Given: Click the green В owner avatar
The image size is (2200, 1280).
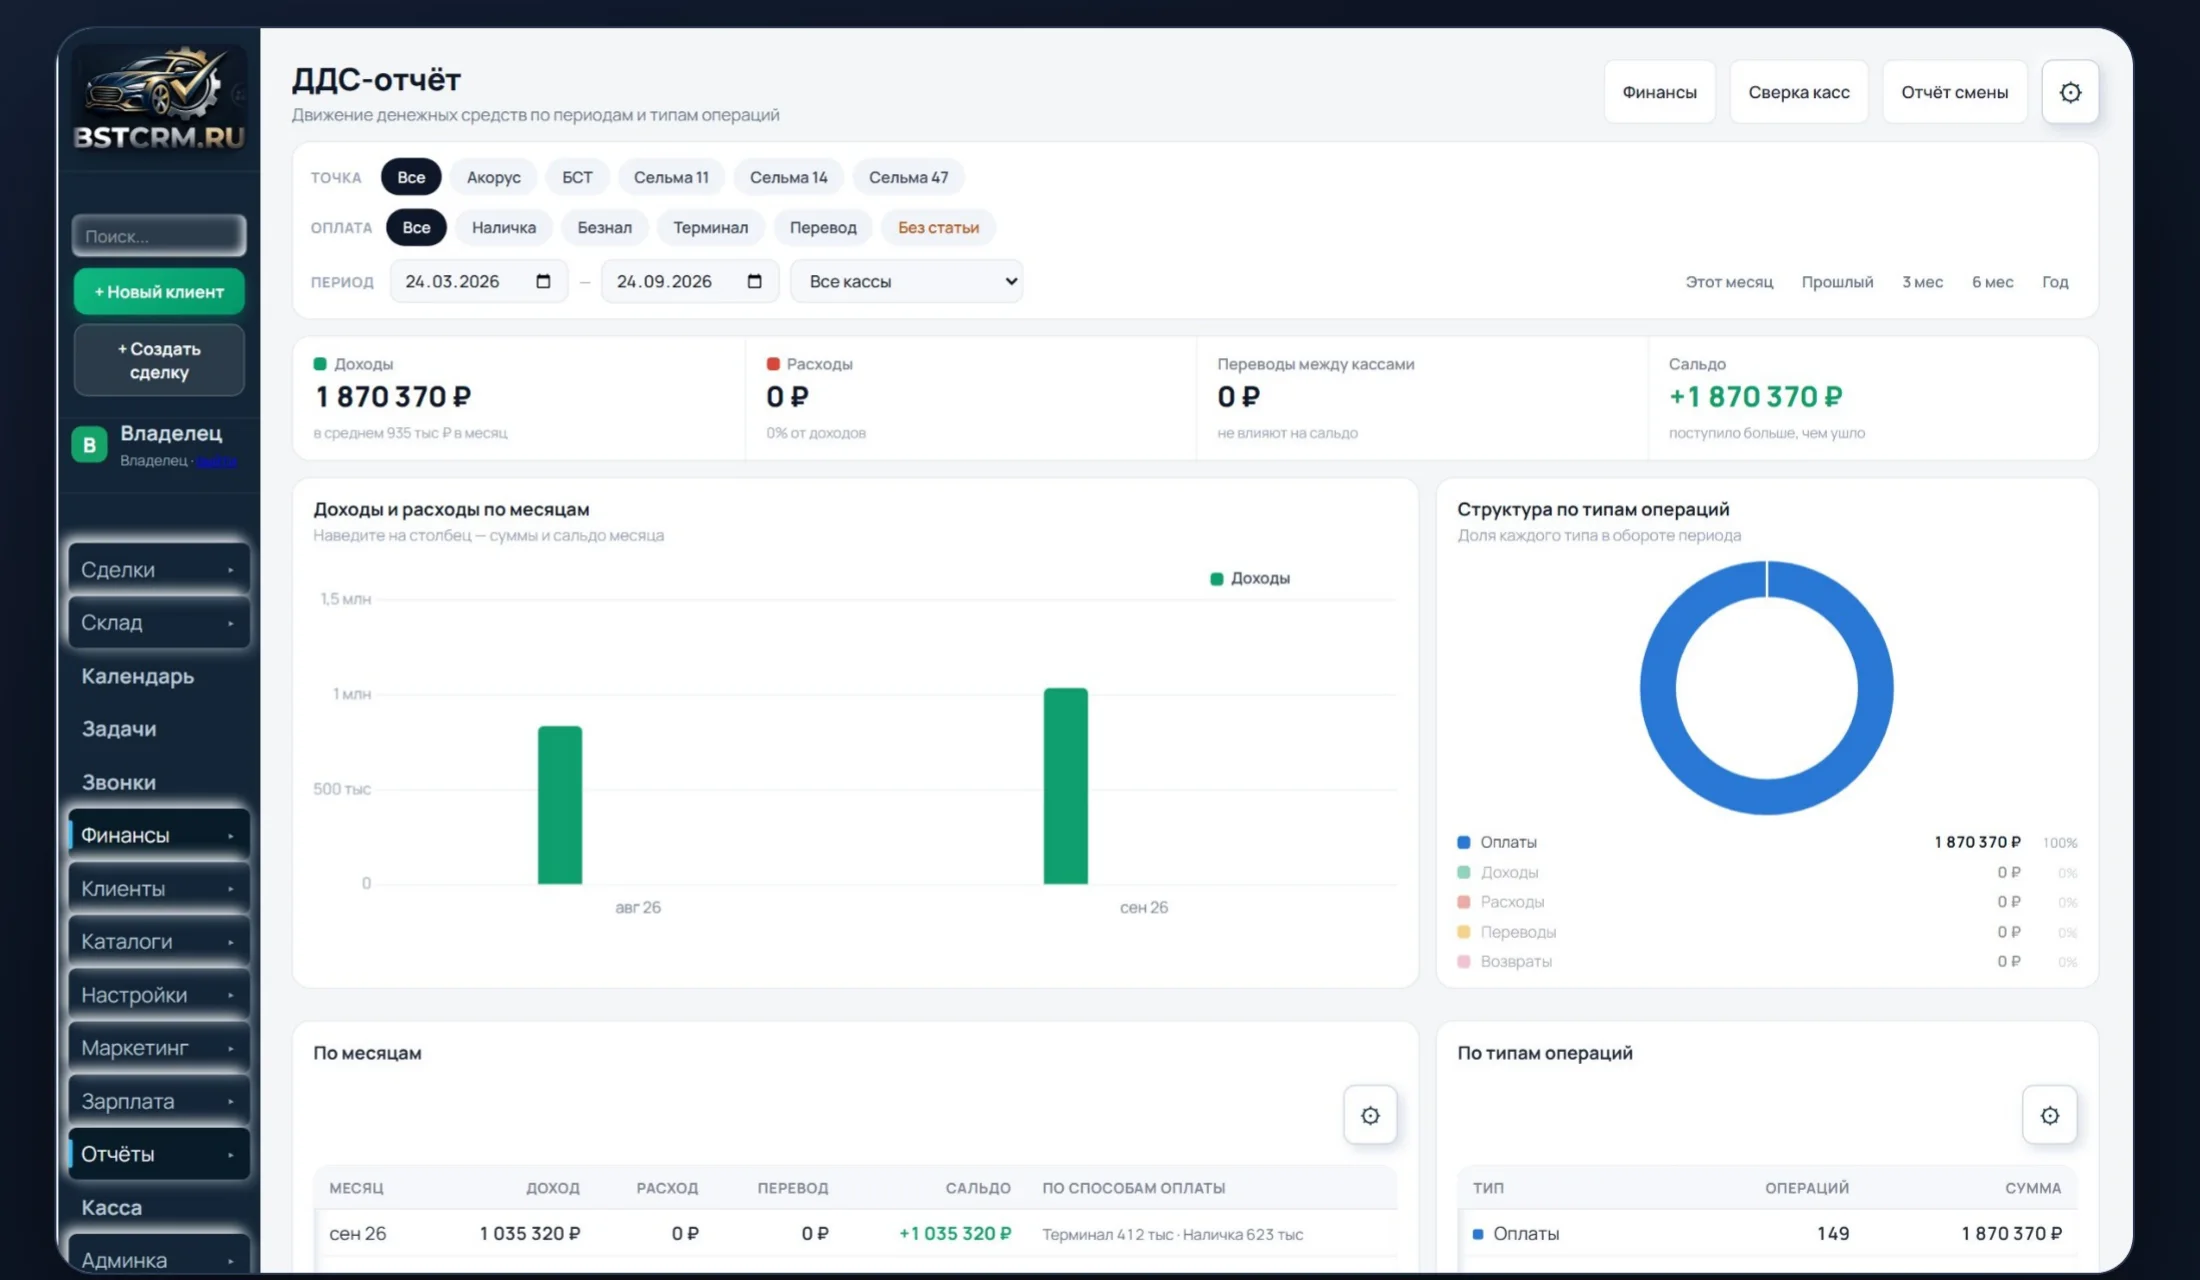Looking at the screenshot, I should coord(89,445).
